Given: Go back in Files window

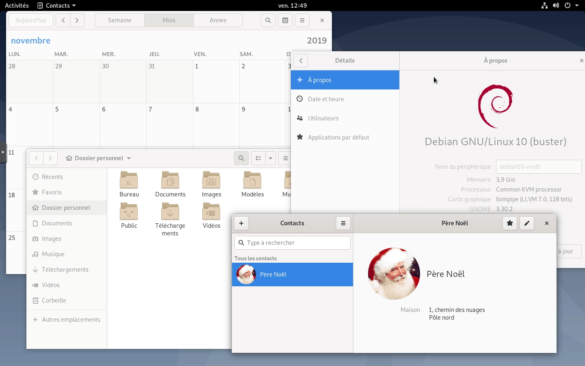Looking at the screenshot, I should (36, 158).
